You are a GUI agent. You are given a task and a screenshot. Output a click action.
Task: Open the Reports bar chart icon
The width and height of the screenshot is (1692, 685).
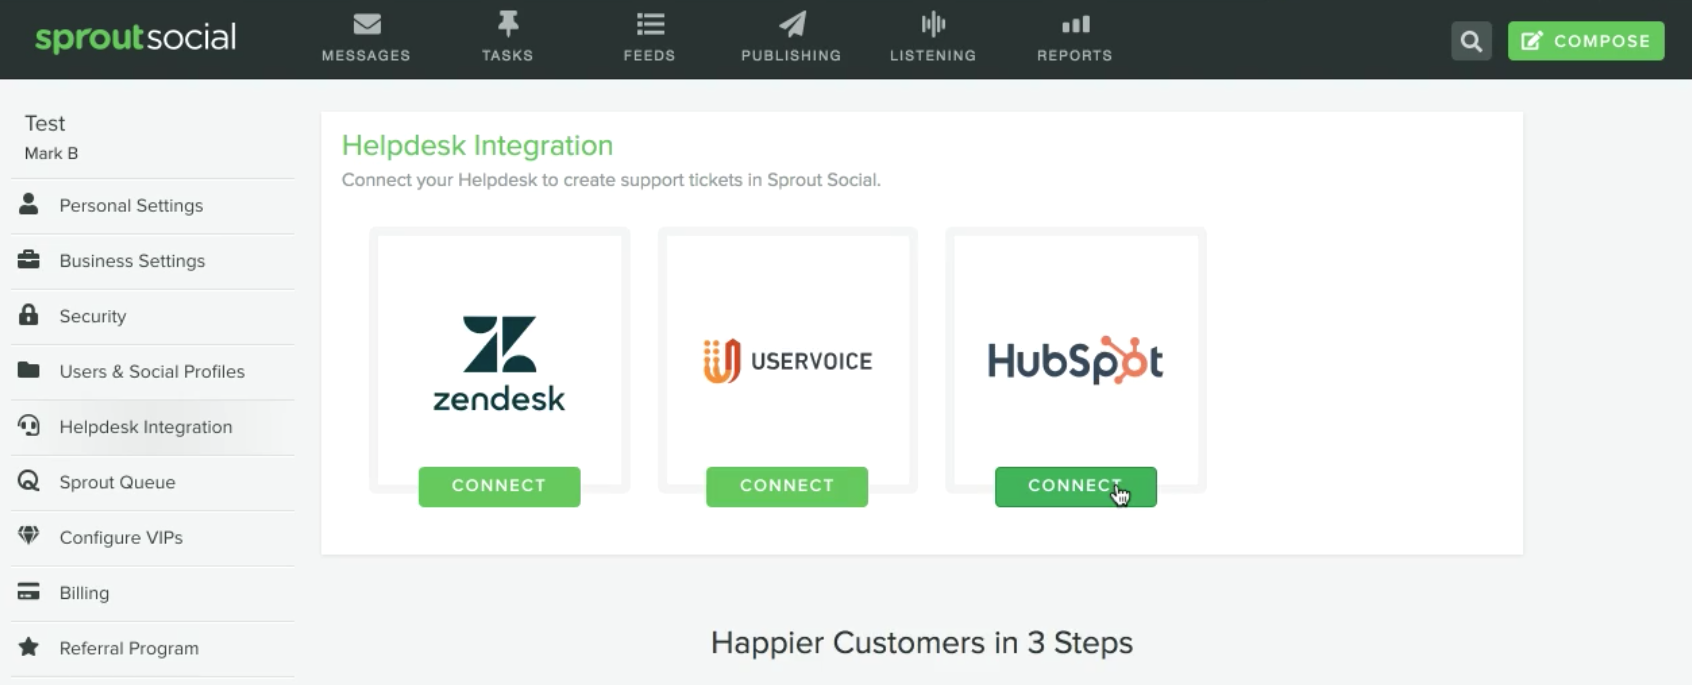pyautogui.click(x=1075, y=24)
